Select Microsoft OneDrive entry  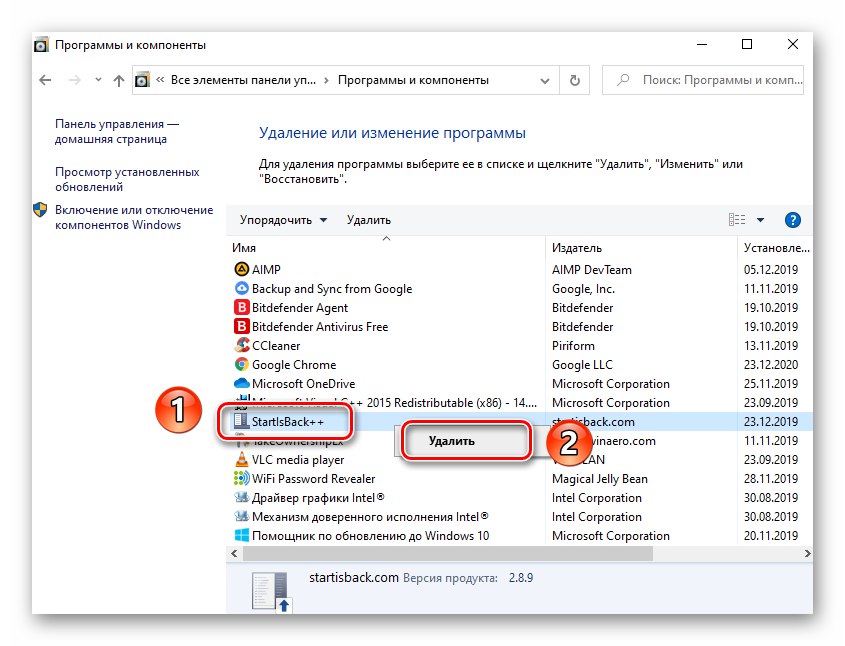click(x=303, y=384)
